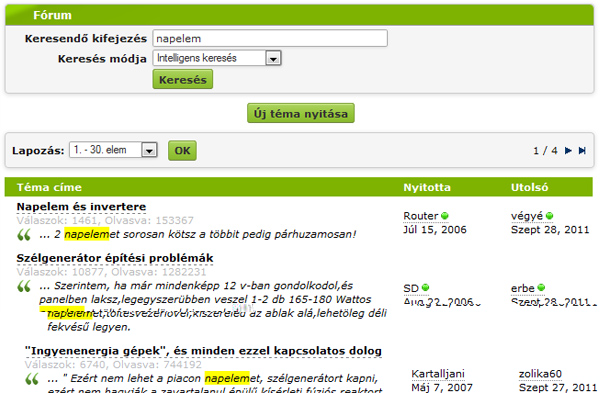Image resolution: width=600 pixels, height=393 pixels.
Task: Open user profile zolika60
Action: click(x=540, y=374)
